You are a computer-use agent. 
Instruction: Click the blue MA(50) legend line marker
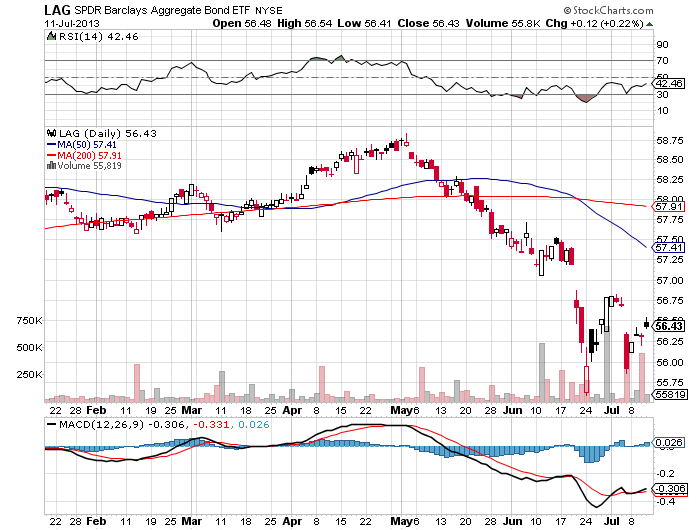click(51, 144)
